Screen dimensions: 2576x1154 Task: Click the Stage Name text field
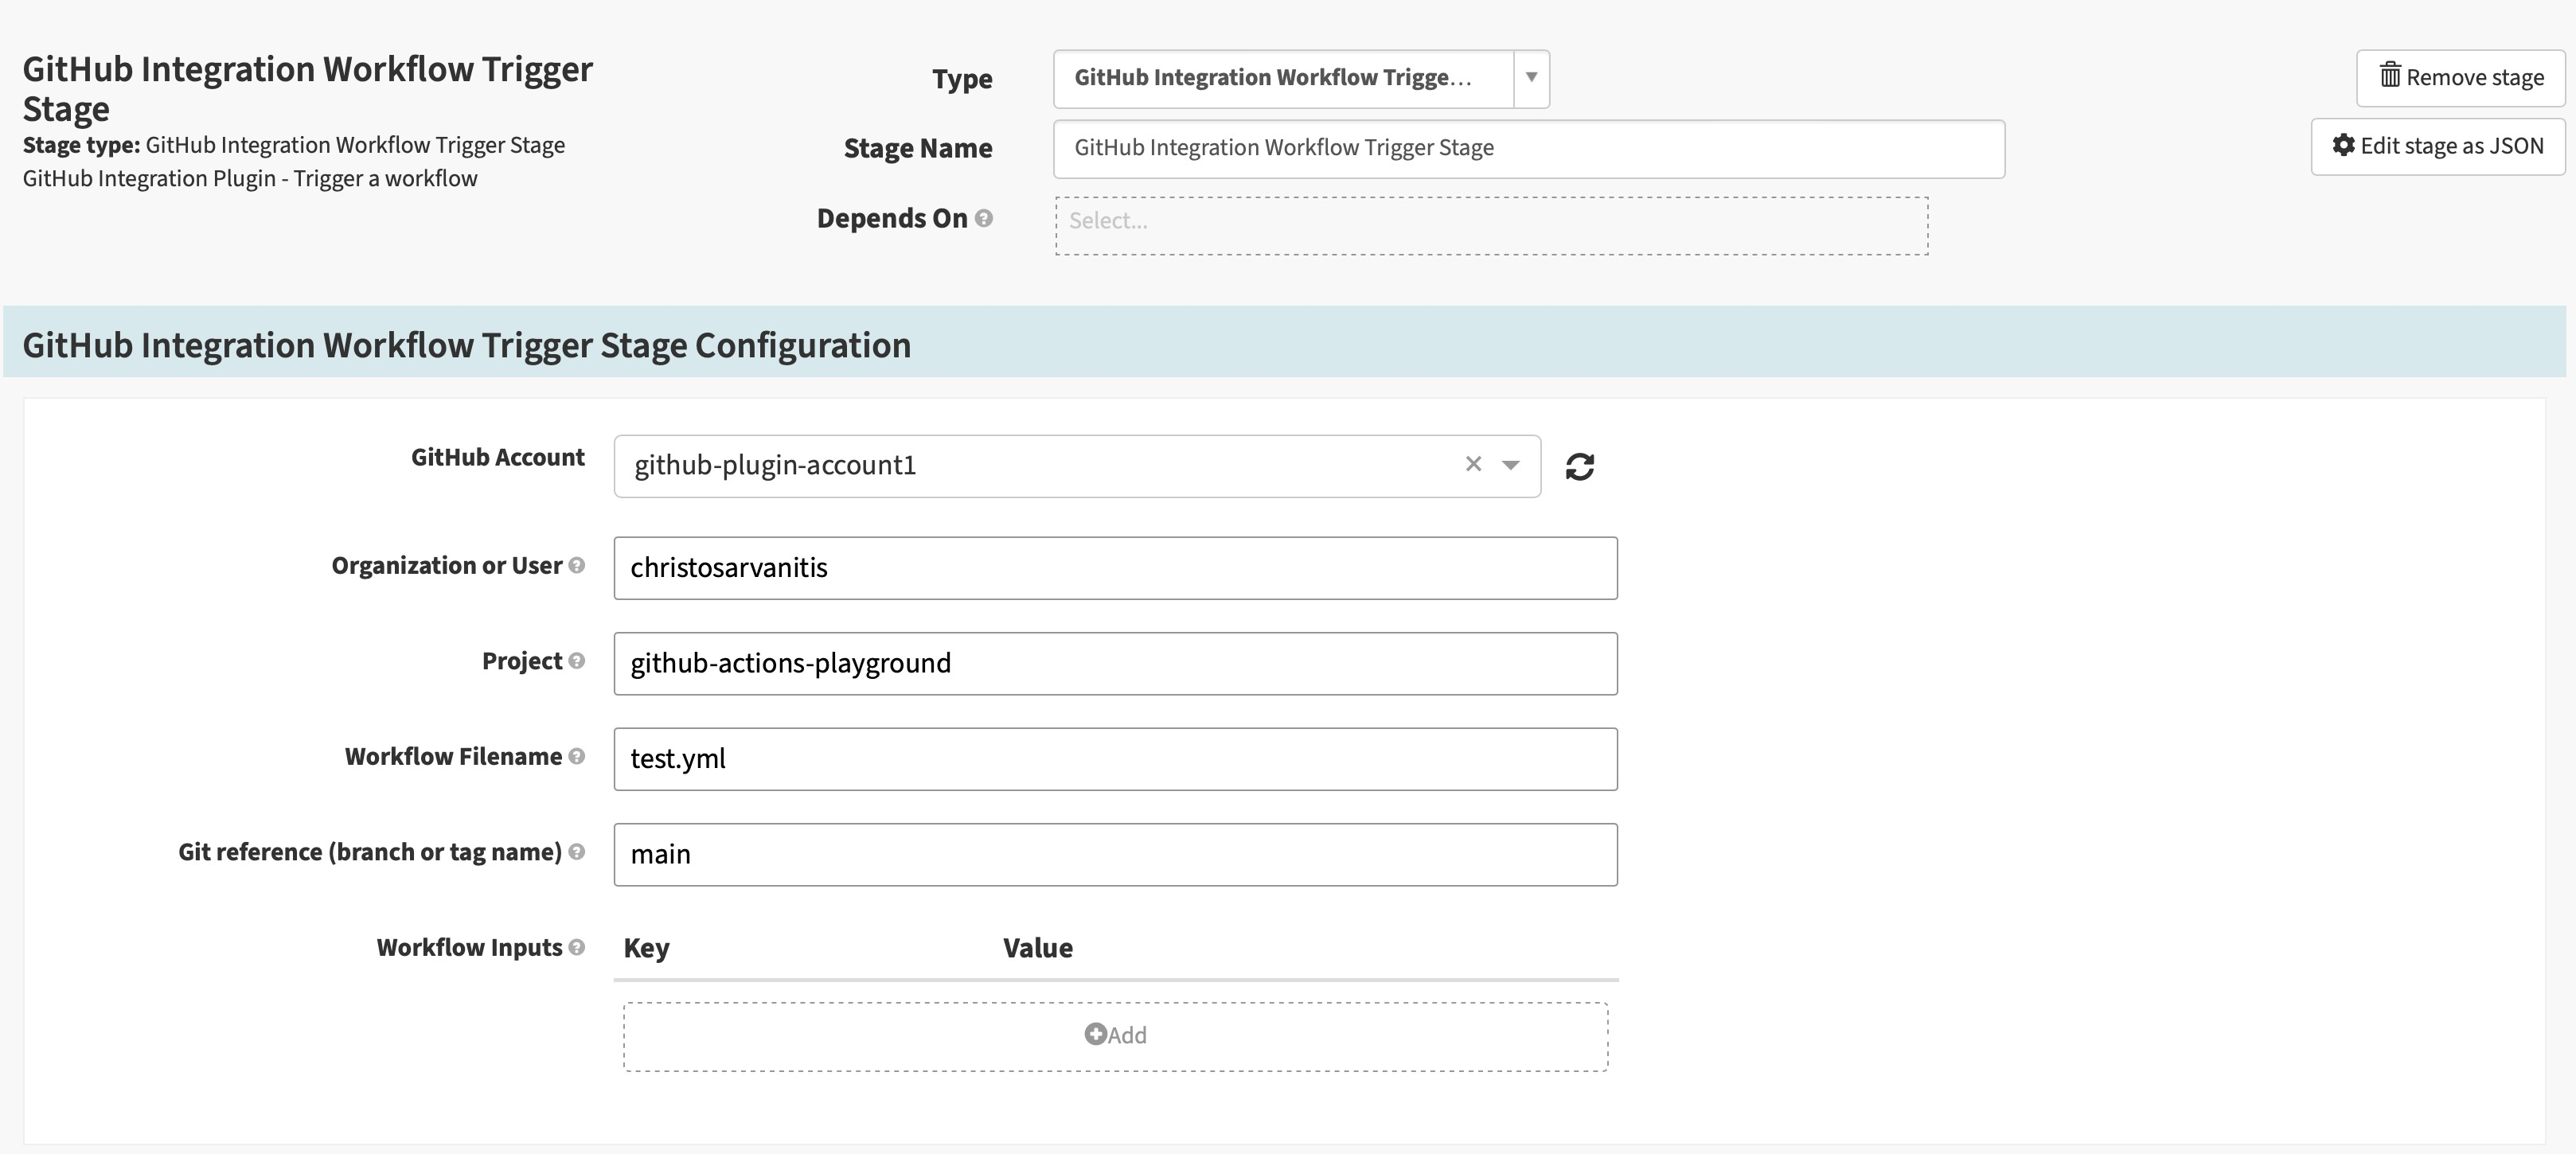[x=1528, y=149]
